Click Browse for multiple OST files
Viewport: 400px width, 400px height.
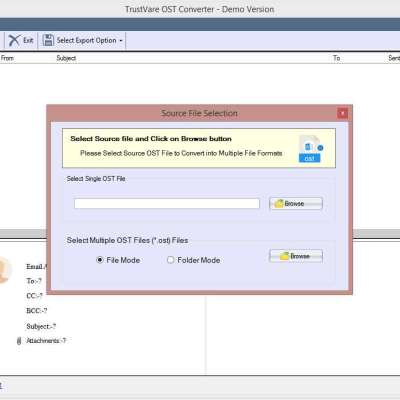(296, 256)
